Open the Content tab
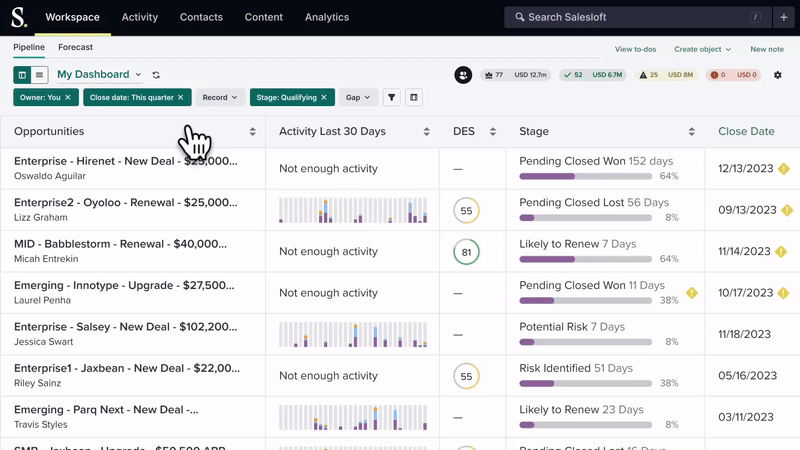 click(264, 17)
